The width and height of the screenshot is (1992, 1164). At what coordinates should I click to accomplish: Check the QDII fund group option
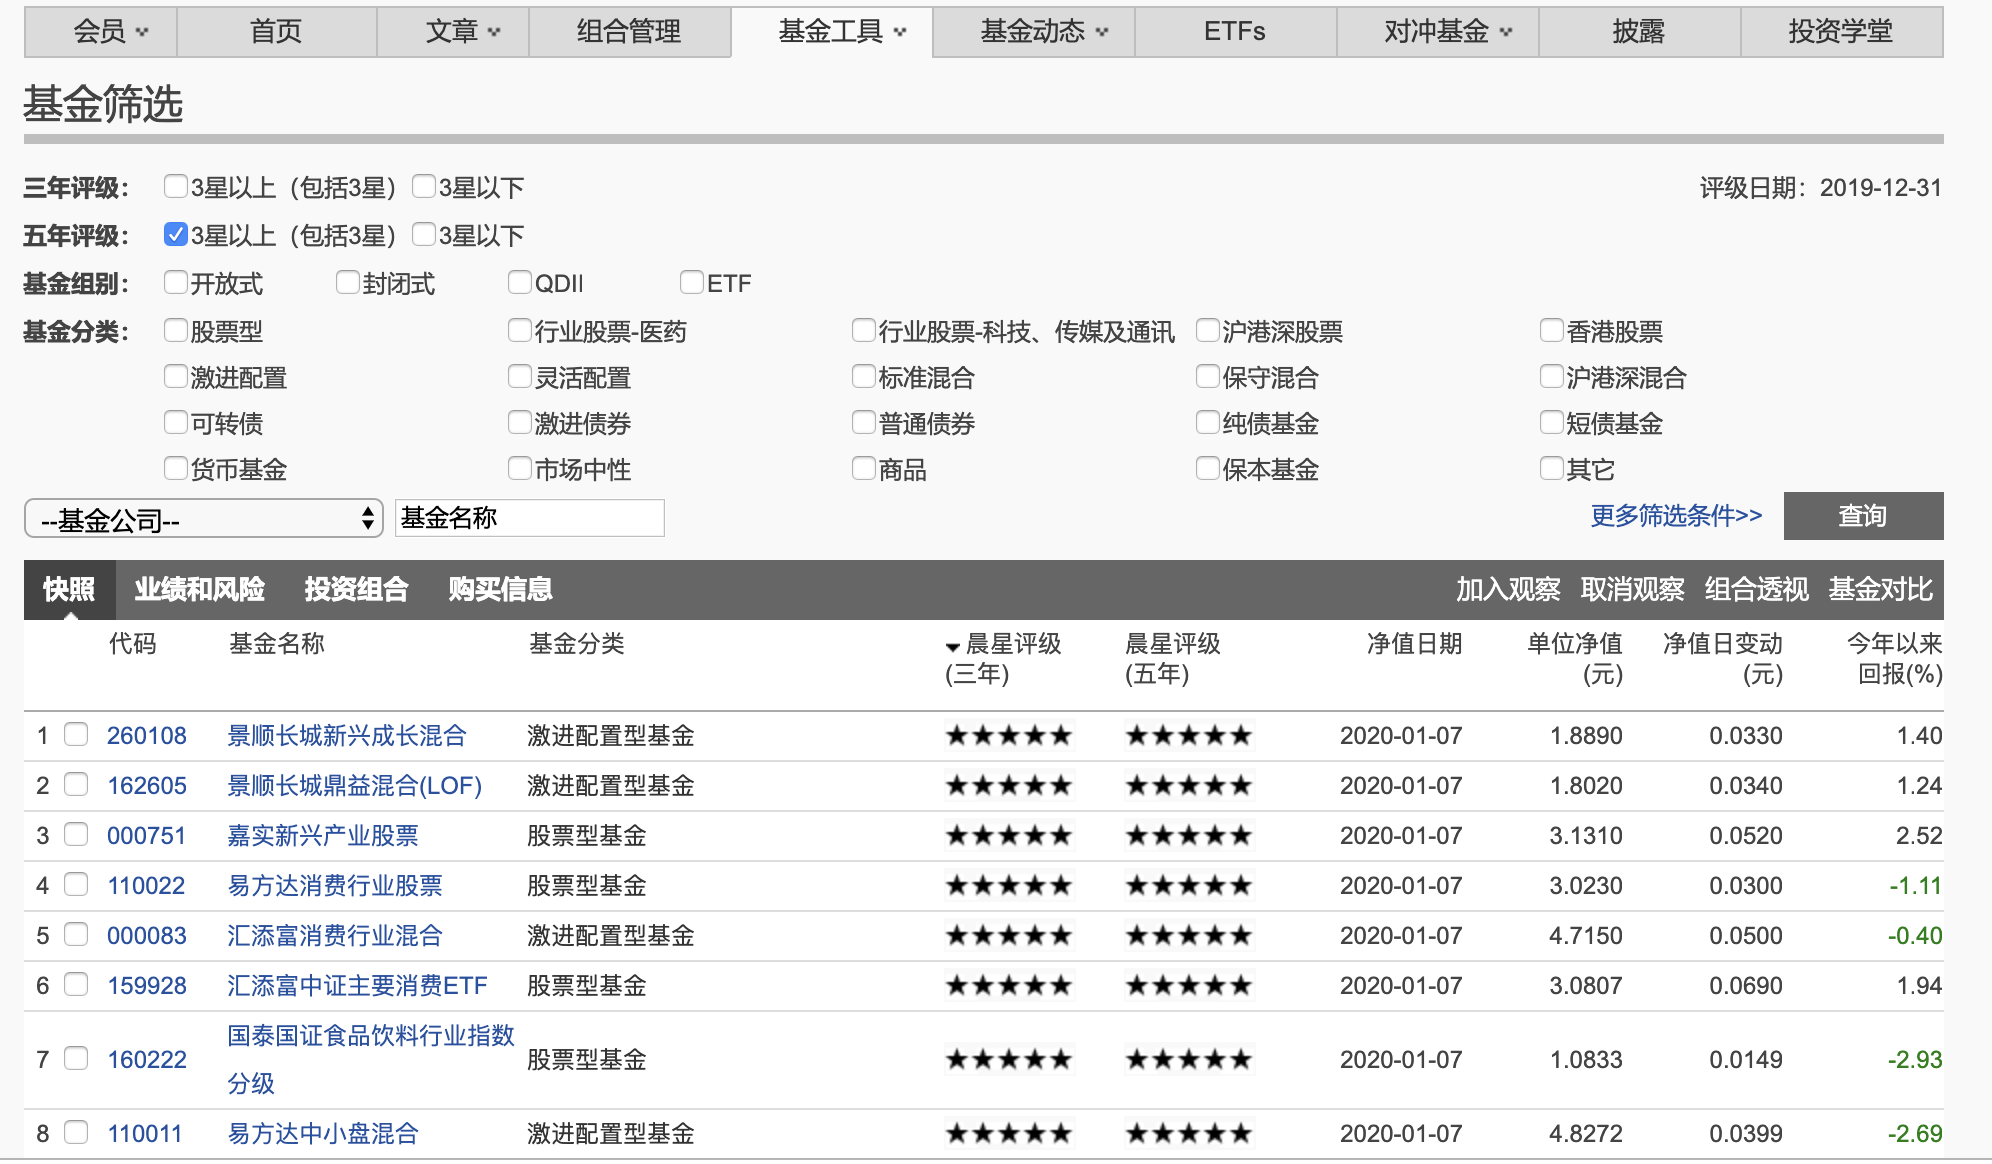point(519,283)
